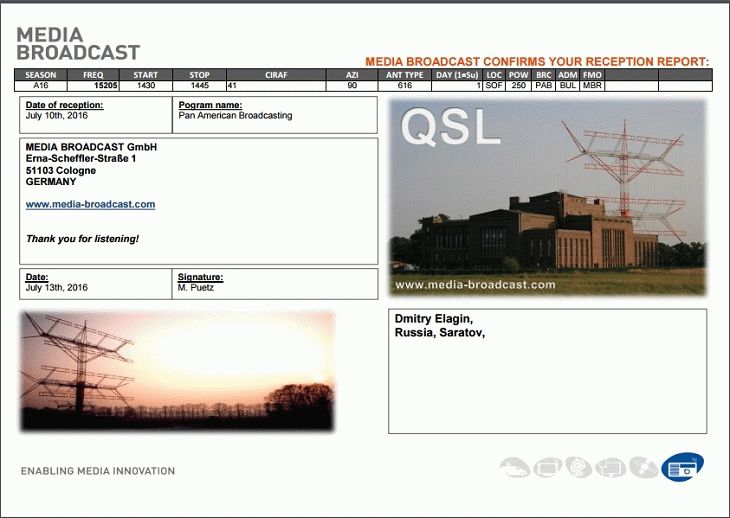
Task: Select the CIRAF column header
Action: (x=276, y=74)
